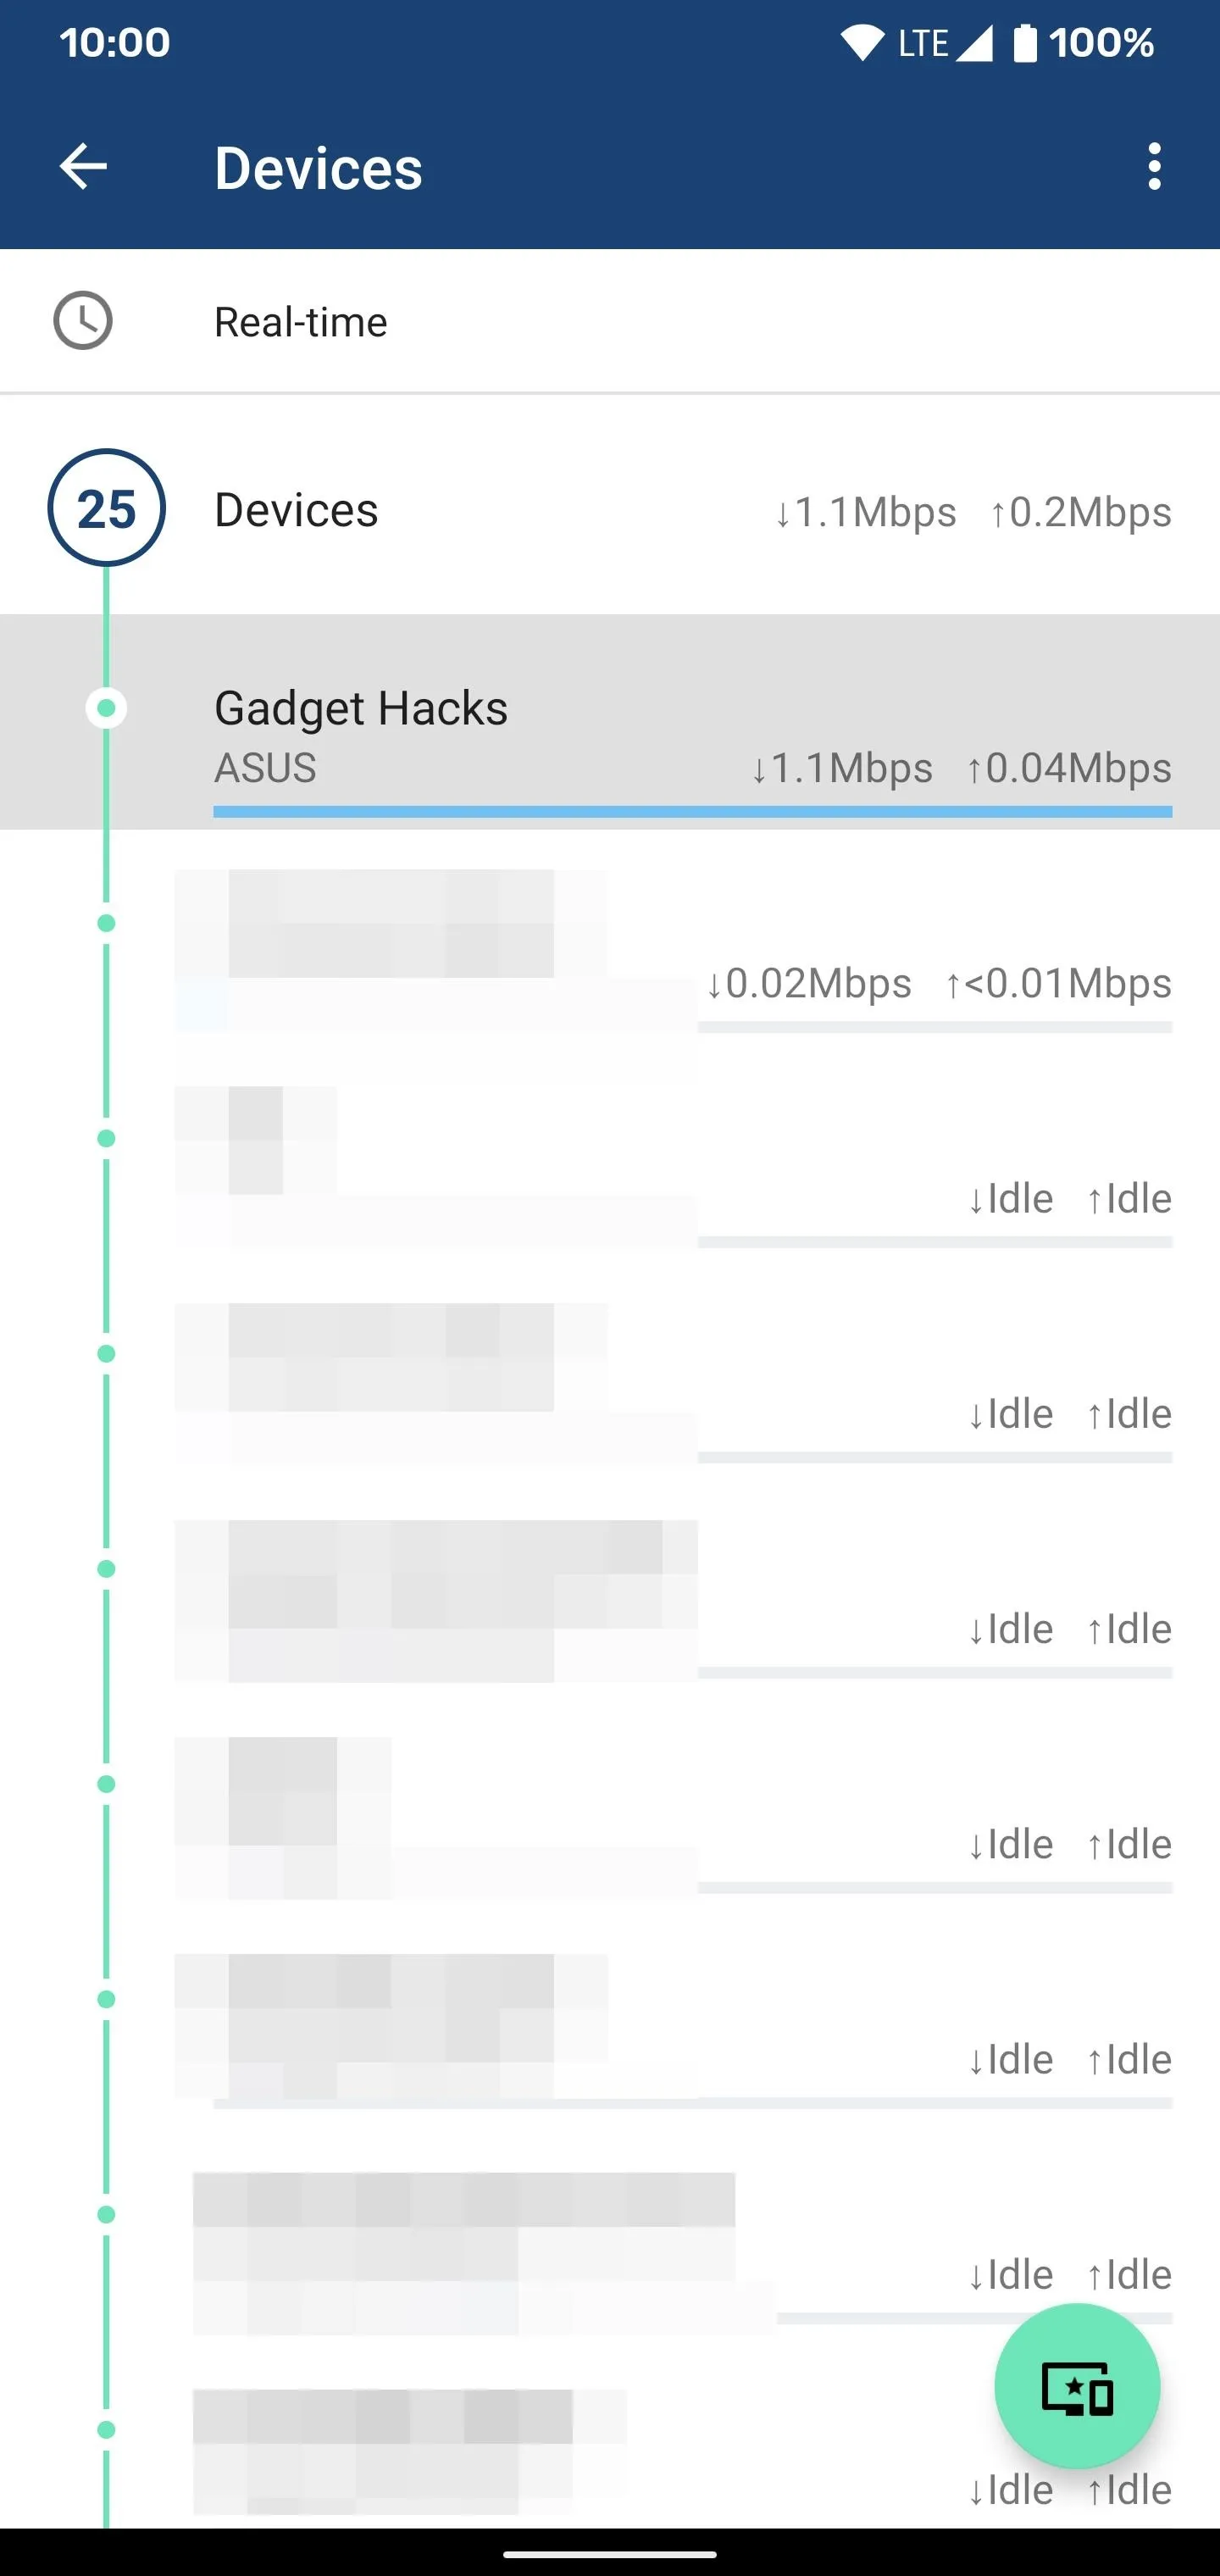Tap the <0.01Mbps upload value
This screenshot has height=2576, width=1220.
pos(1058,984)
